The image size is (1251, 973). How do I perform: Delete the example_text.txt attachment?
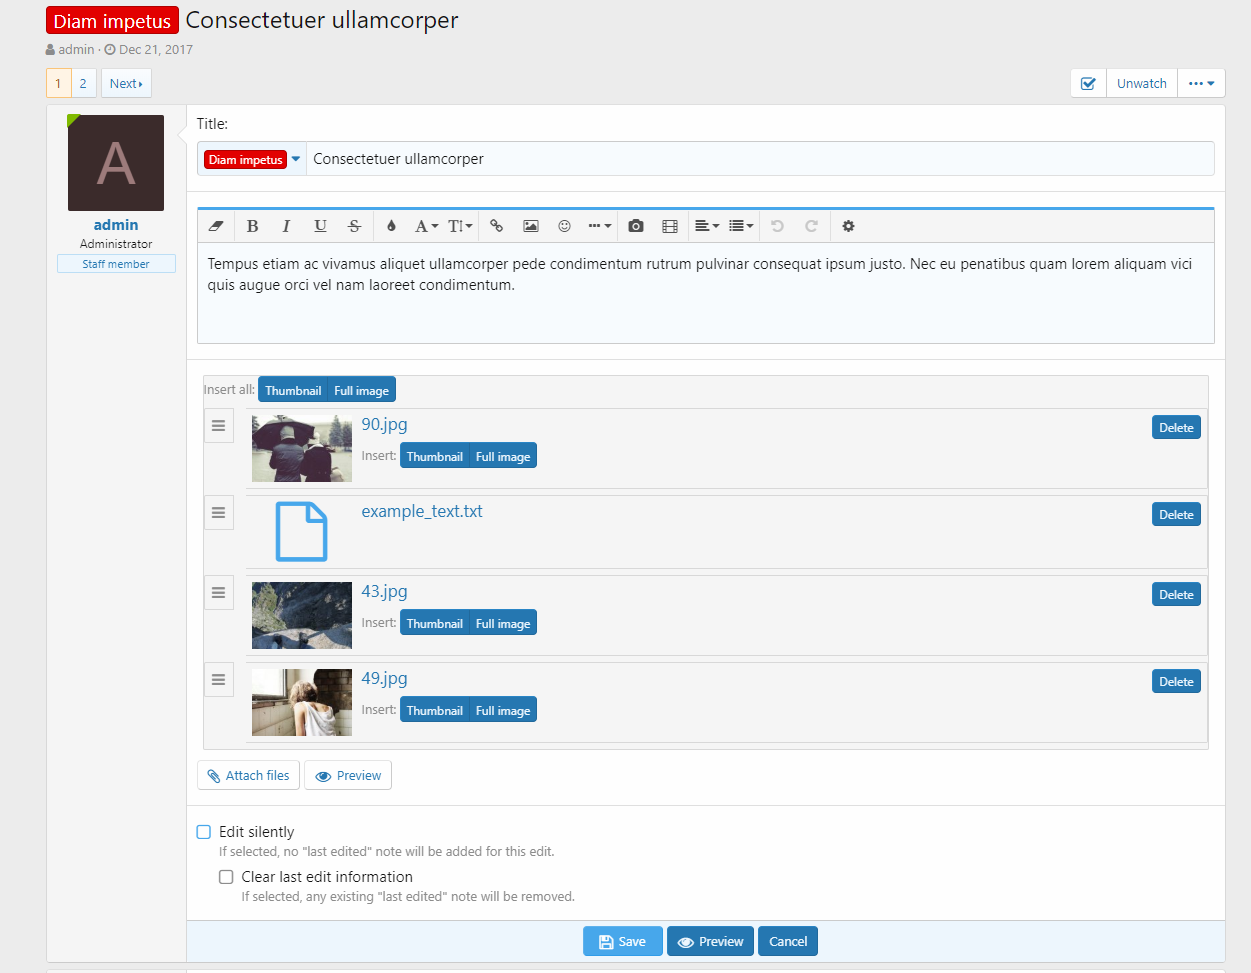pos(1176,515)
